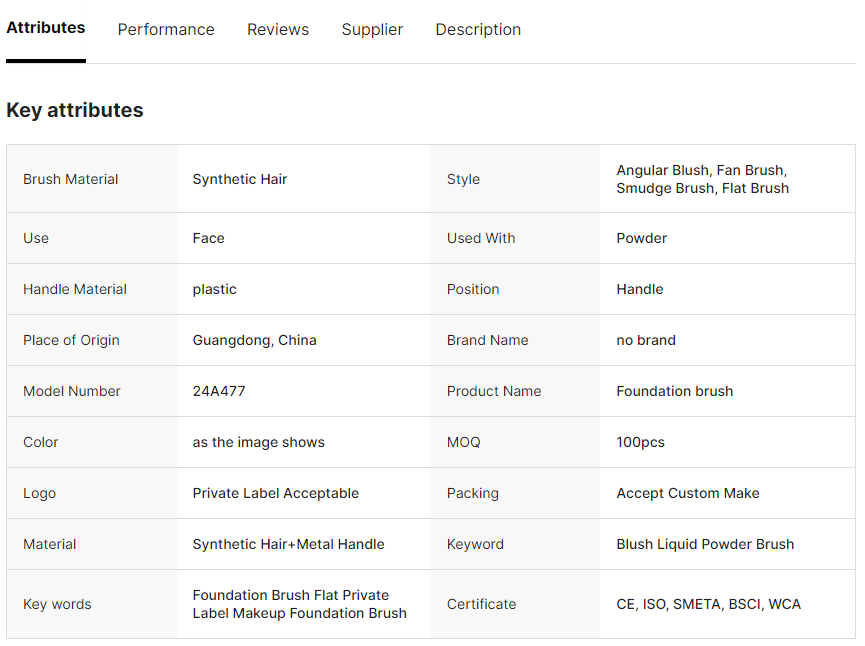
Task: Click the Accept Custom Make packing value
Action: click(688, 493)
